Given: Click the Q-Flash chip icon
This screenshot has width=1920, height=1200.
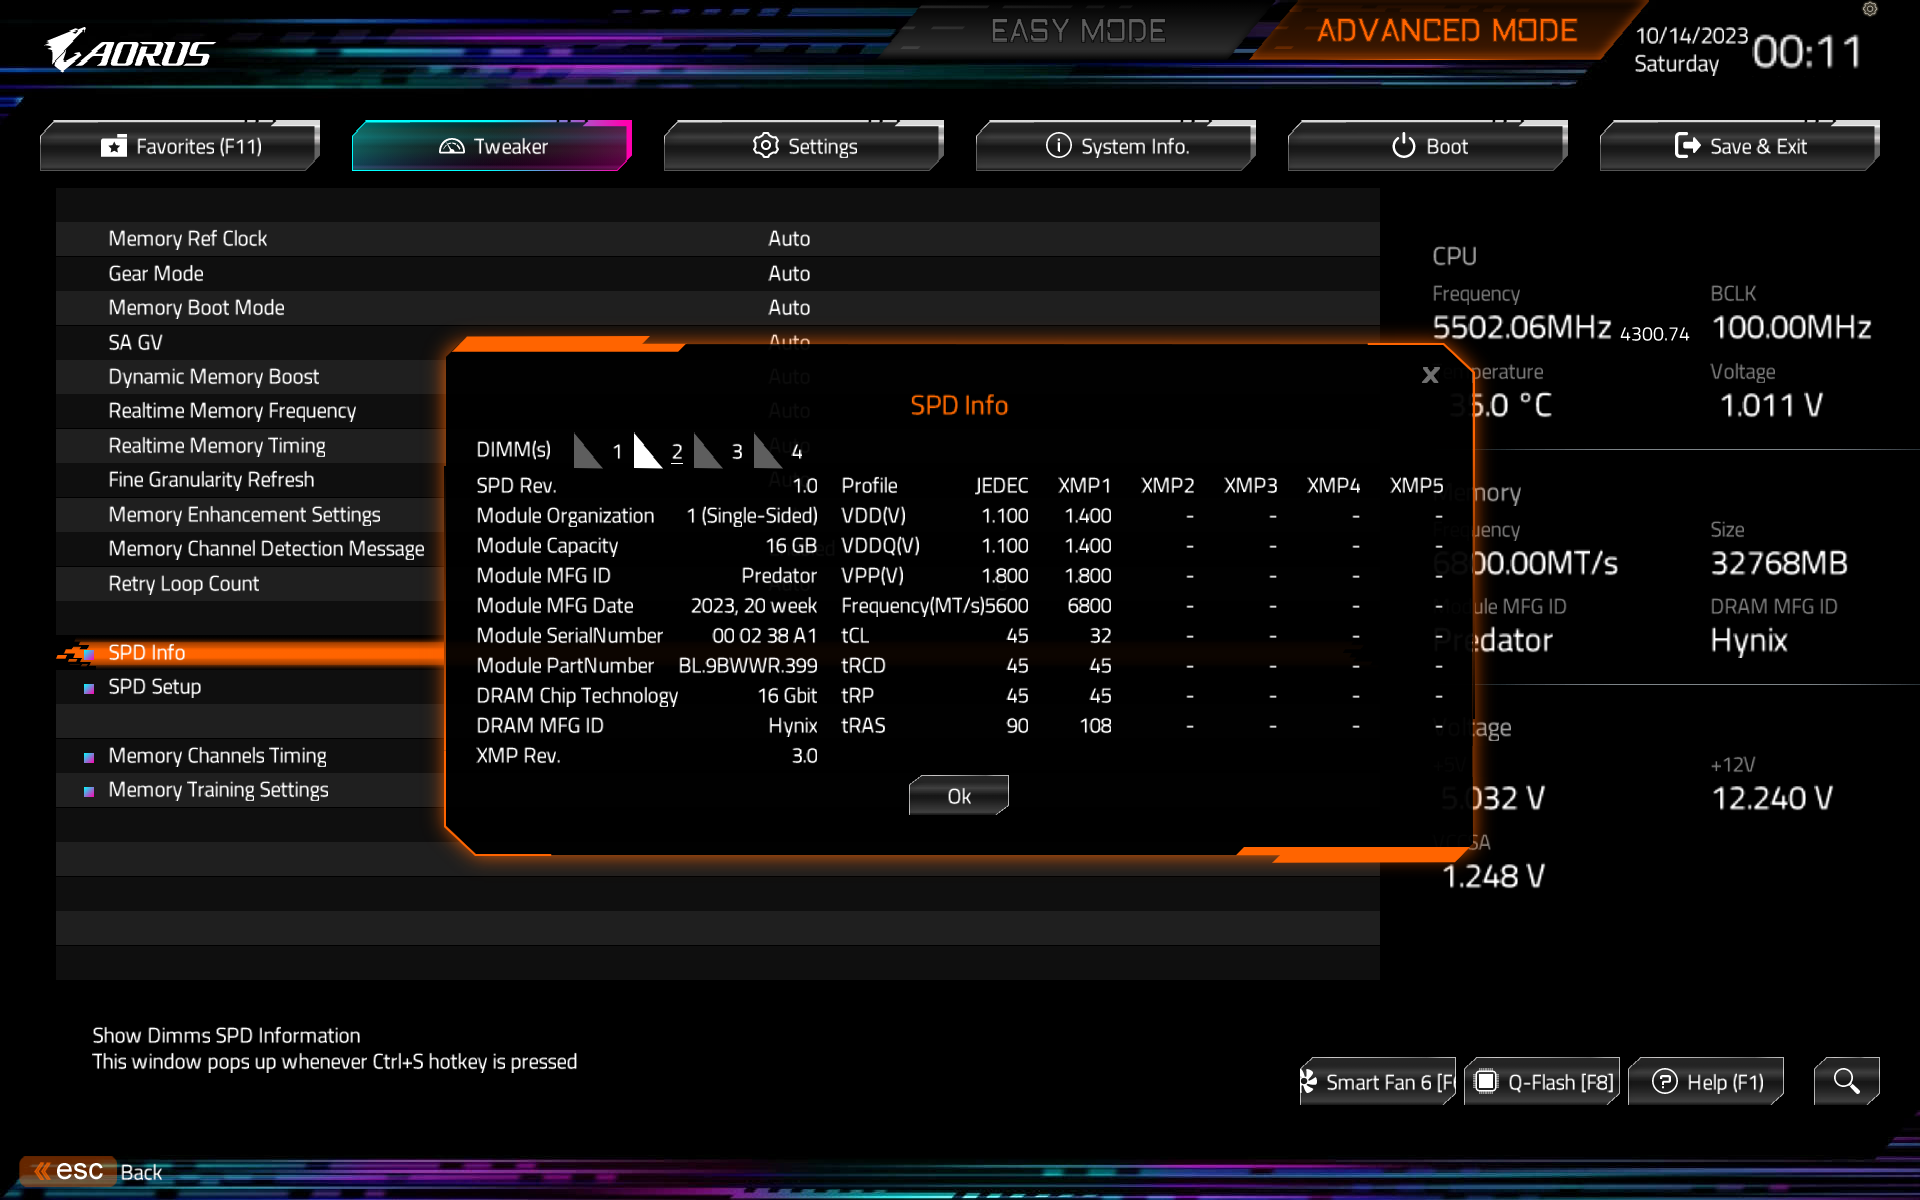Looking at the screenshot, I should point(1487,1081).
